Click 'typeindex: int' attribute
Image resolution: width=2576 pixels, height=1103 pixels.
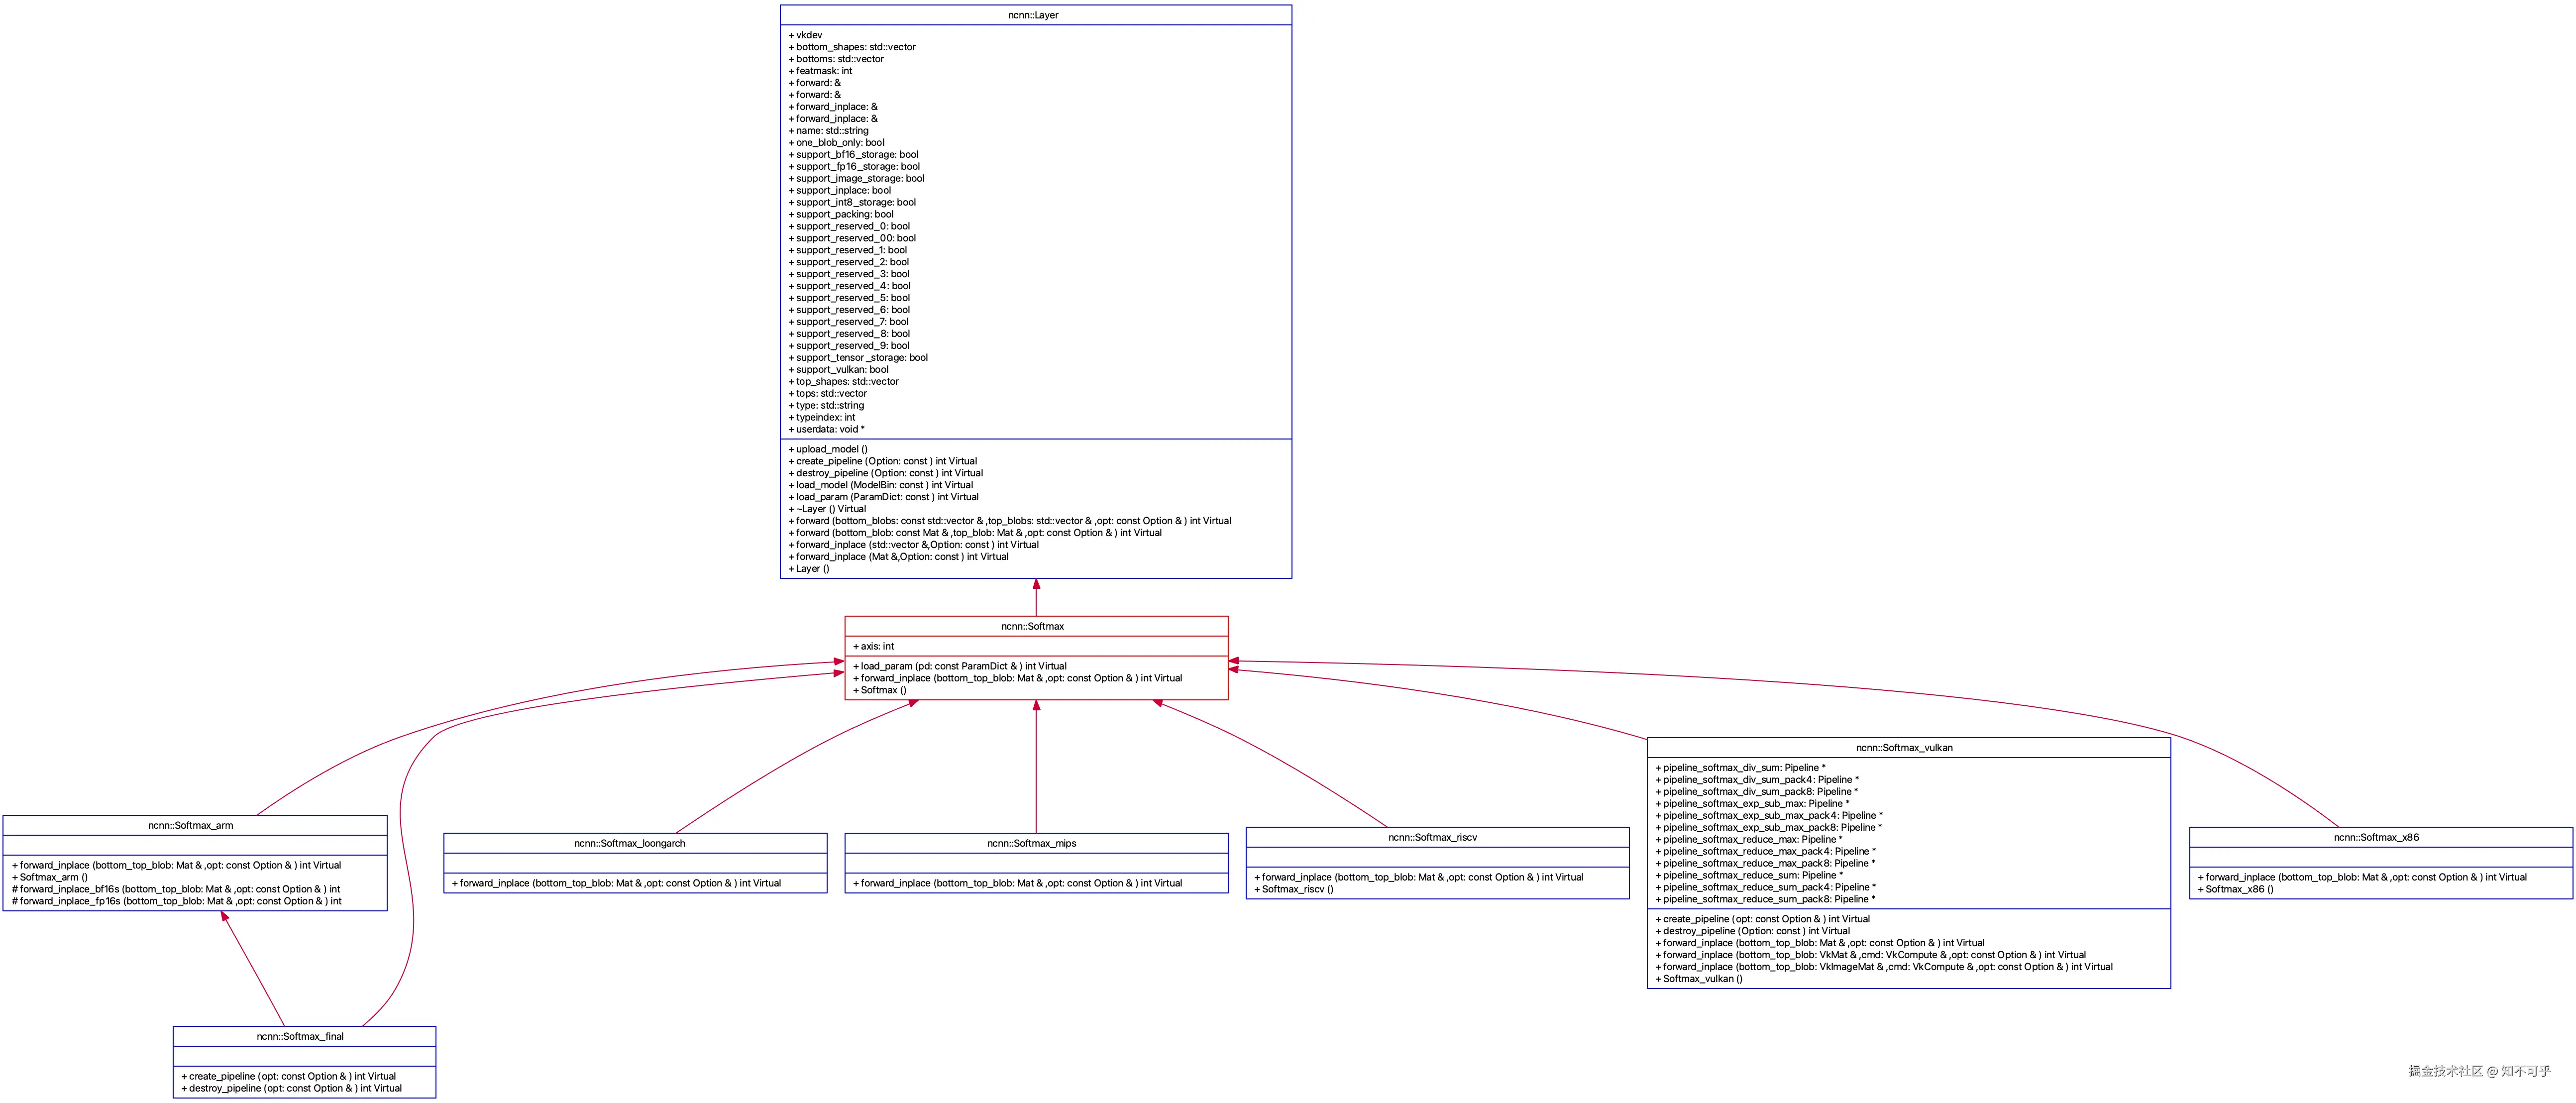pyautogui.click(x=822, y=418)
